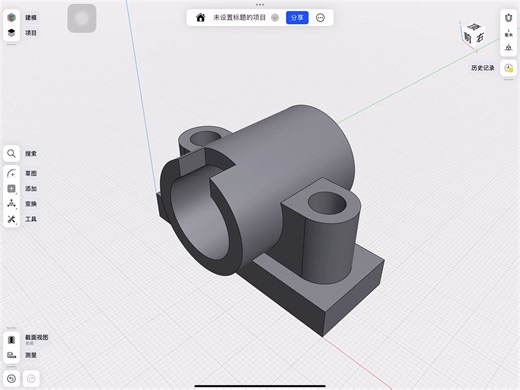Open the more options ellipsis icon

320,18
